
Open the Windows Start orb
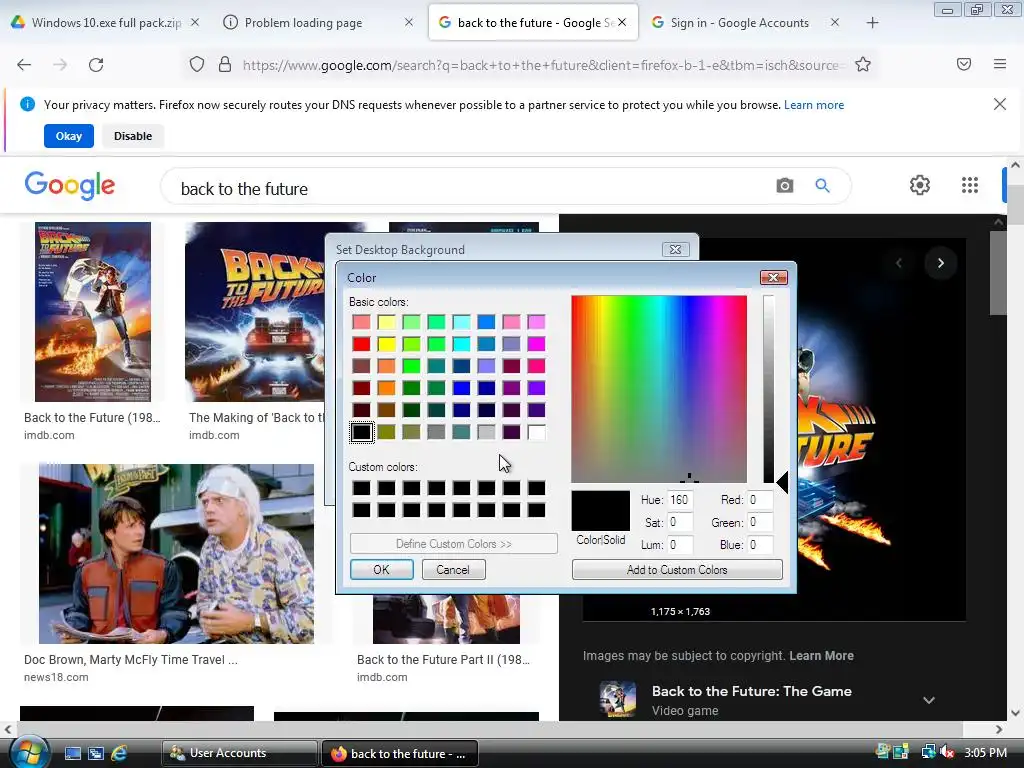pyautogui.click(x=29, y=753)
